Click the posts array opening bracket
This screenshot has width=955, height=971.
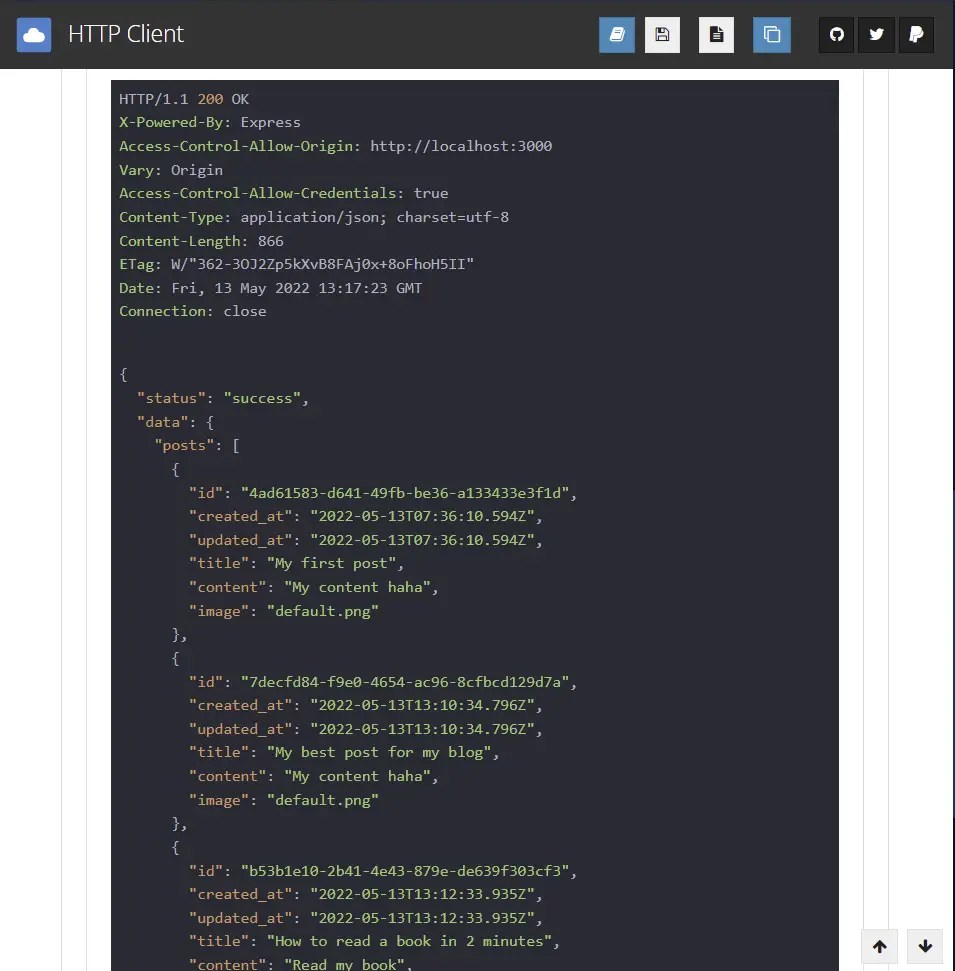(x=236, y=445)
